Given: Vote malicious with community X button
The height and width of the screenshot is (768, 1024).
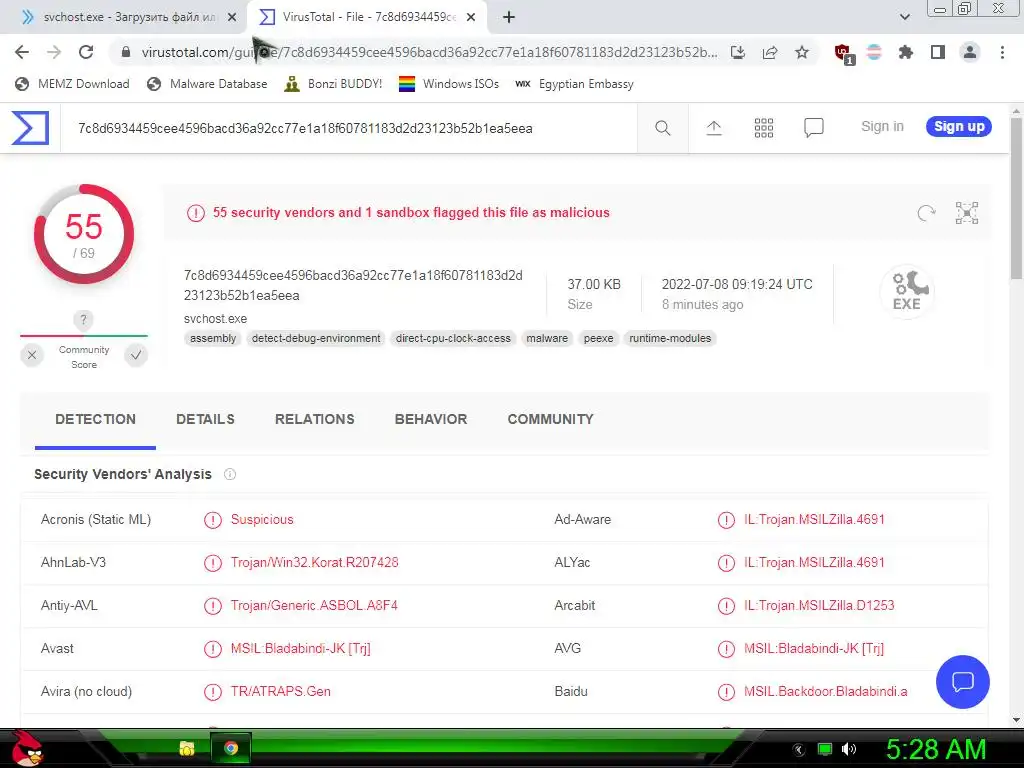Looking at the screenshot, I should coord(31,355).
